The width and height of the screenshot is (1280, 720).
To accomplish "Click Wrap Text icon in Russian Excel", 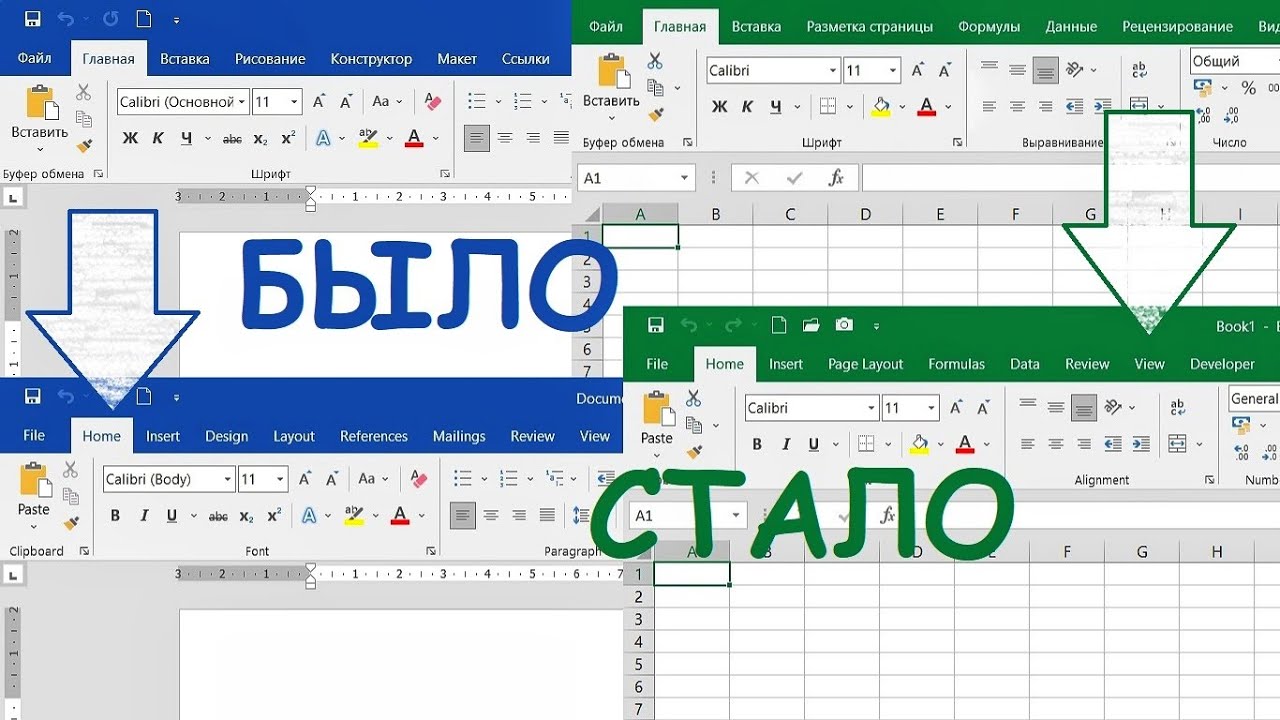I will point(1139,69).
